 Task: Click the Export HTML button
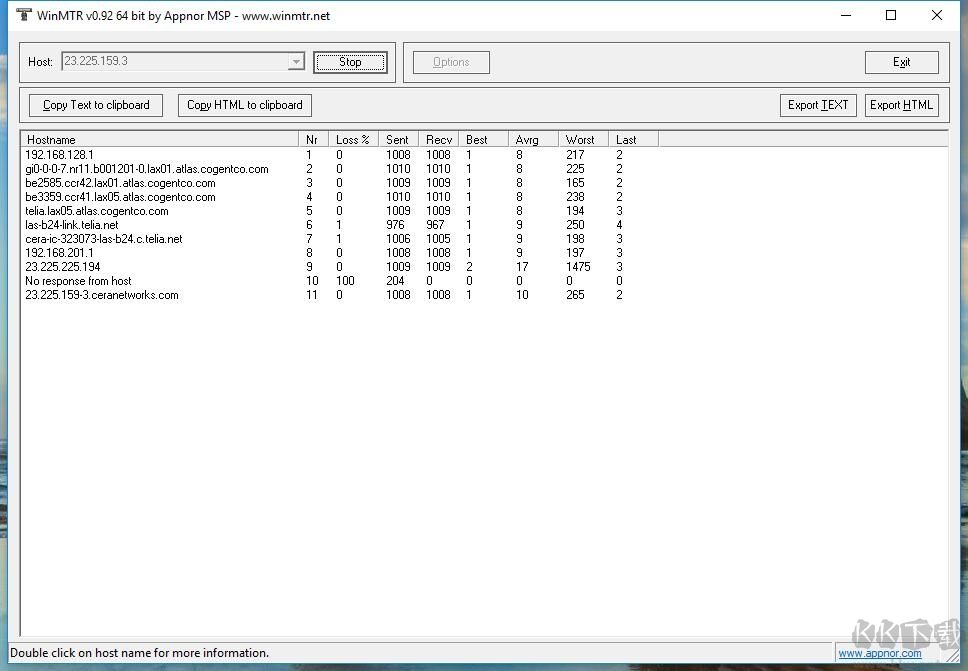pos(901,105)
